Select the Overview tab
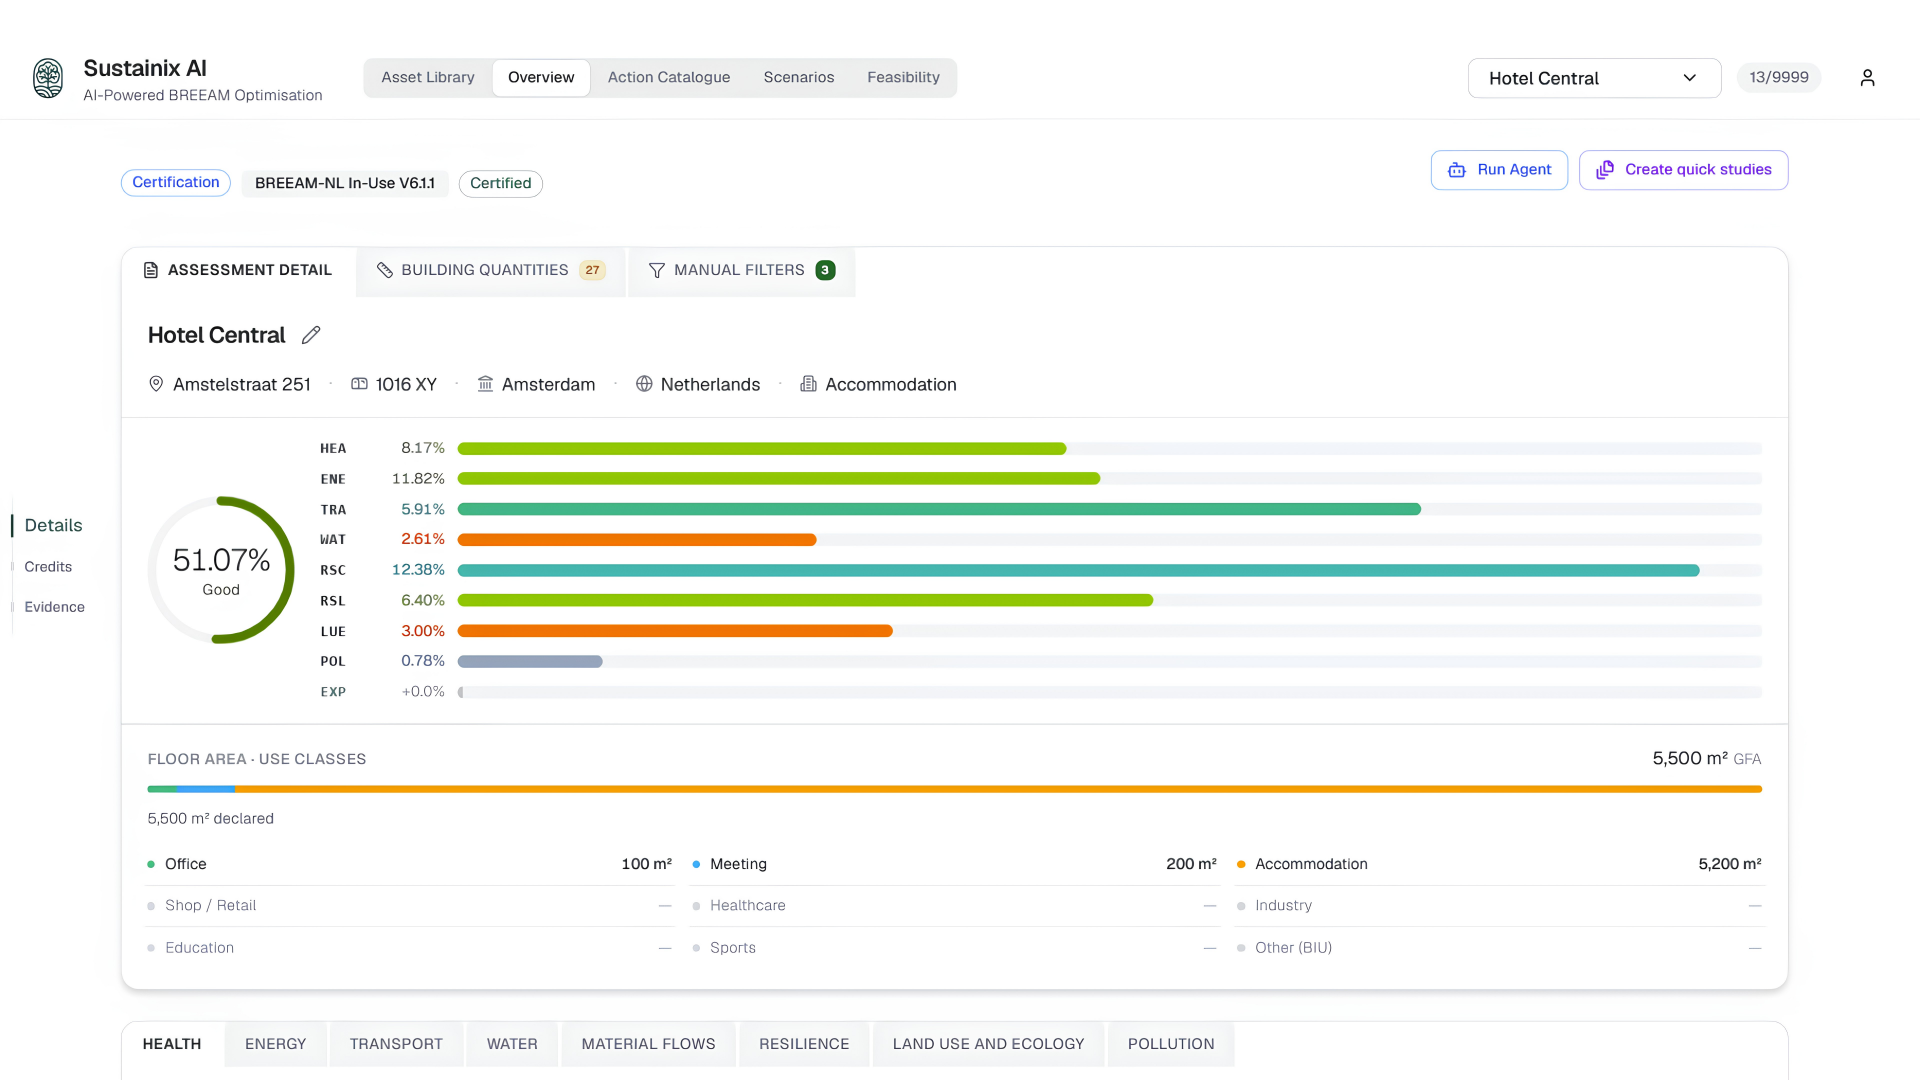The width and height of the screenshot is (1920, 1080). pos(541,78)
